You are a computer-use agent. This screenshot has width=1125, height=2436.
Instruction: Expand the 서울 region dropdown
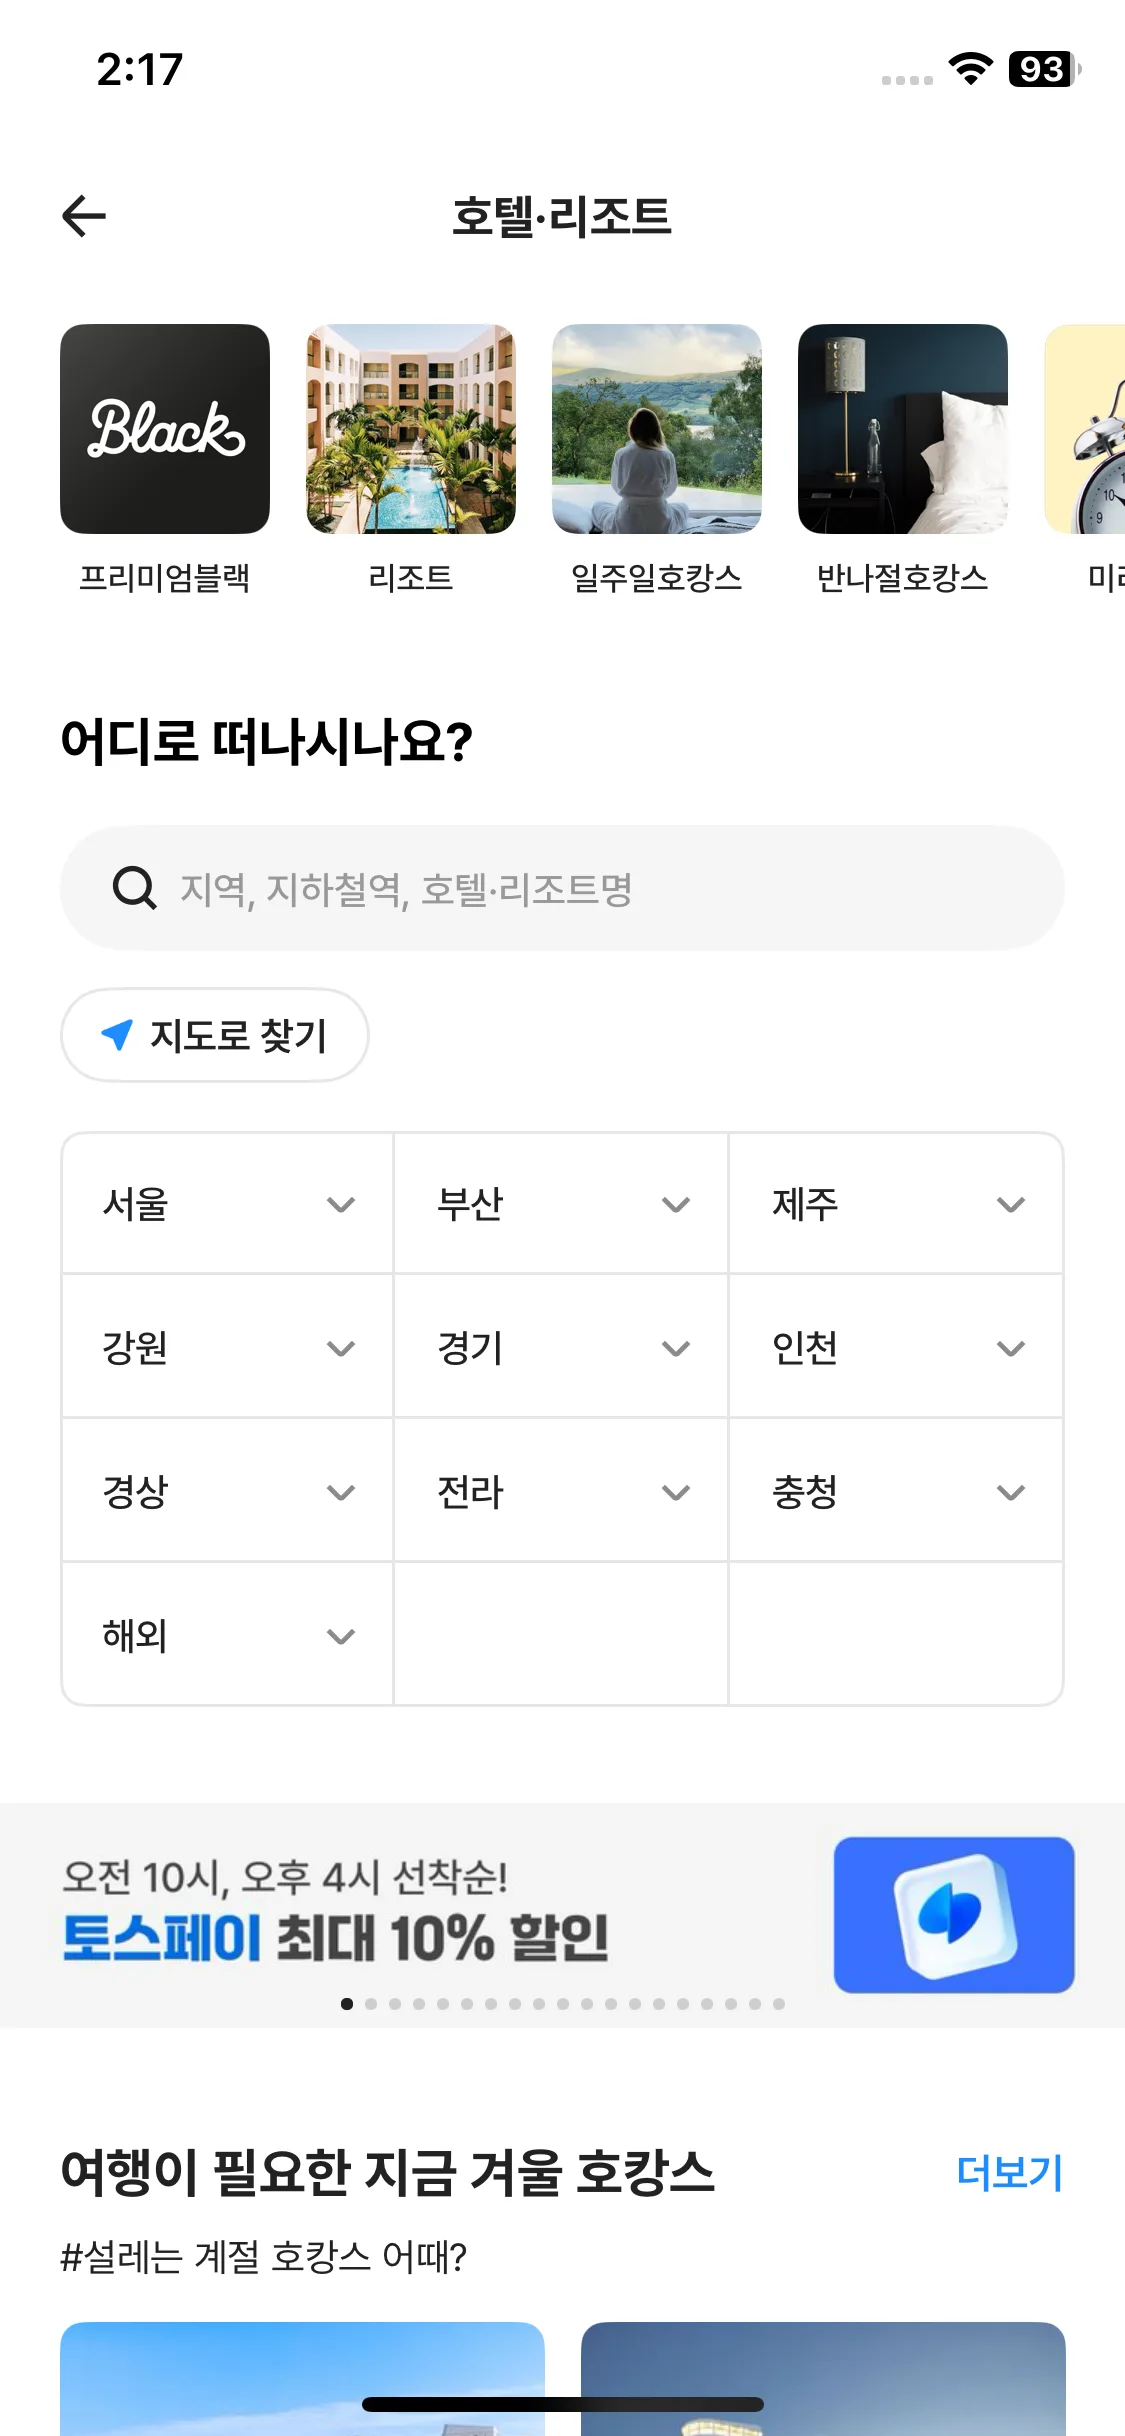[340, 1205]
